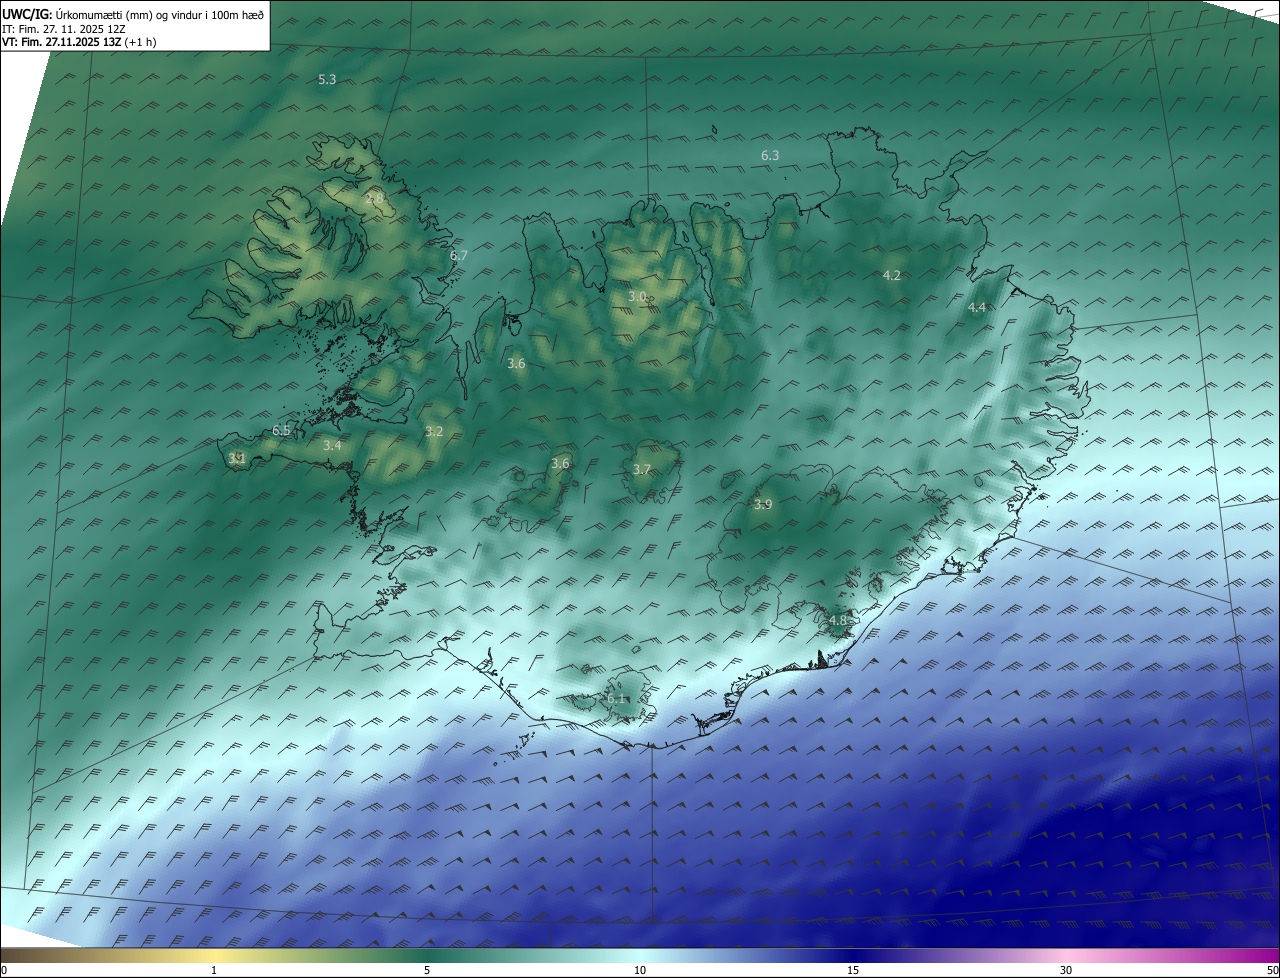The width and height of the screenshot is (1280, 978).
Task: Click the 1 tick on the color legend
Action: click(x=214, y=969)
